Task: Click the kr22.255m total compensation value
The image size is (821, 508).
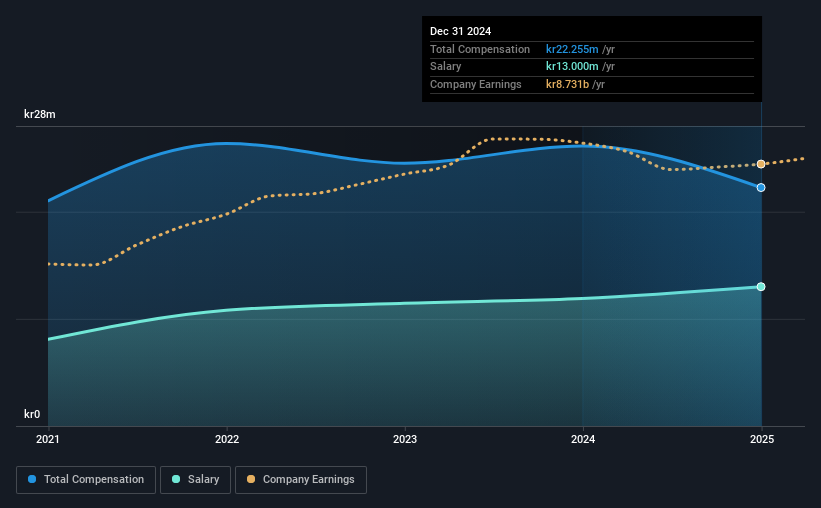Action: point(572,49)
